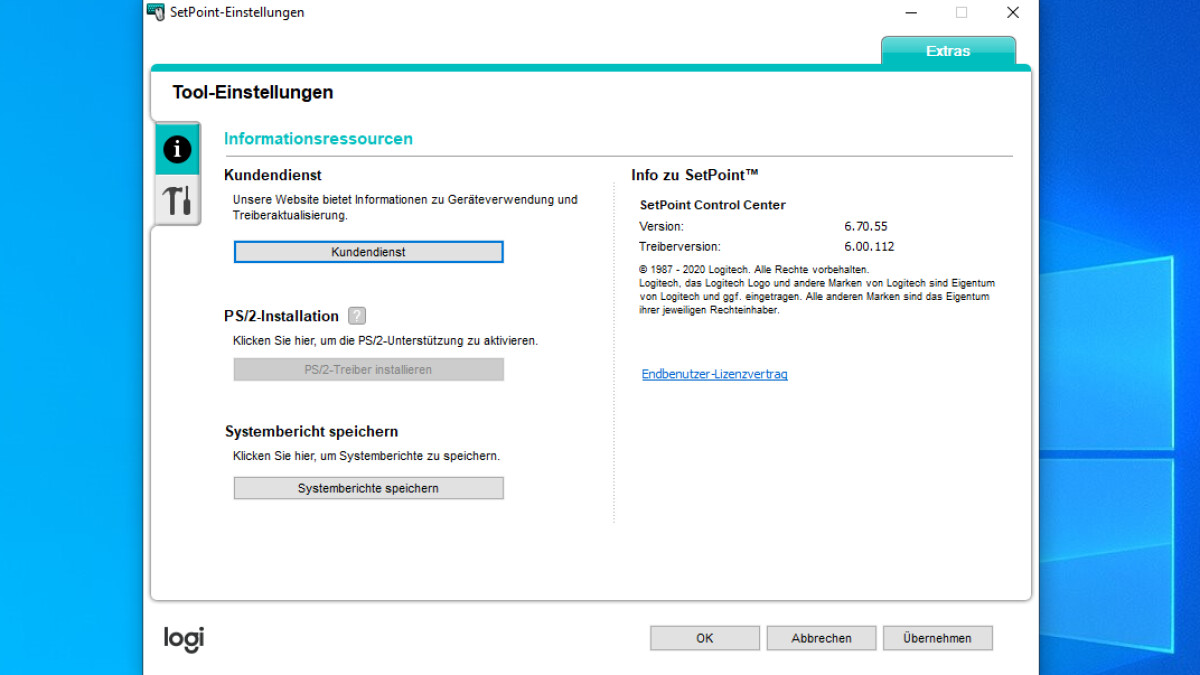This screenshot has height=675, width=1200.
Task: Close the SetPoint-Einstellungen window
Action: tap(1013, 13)
